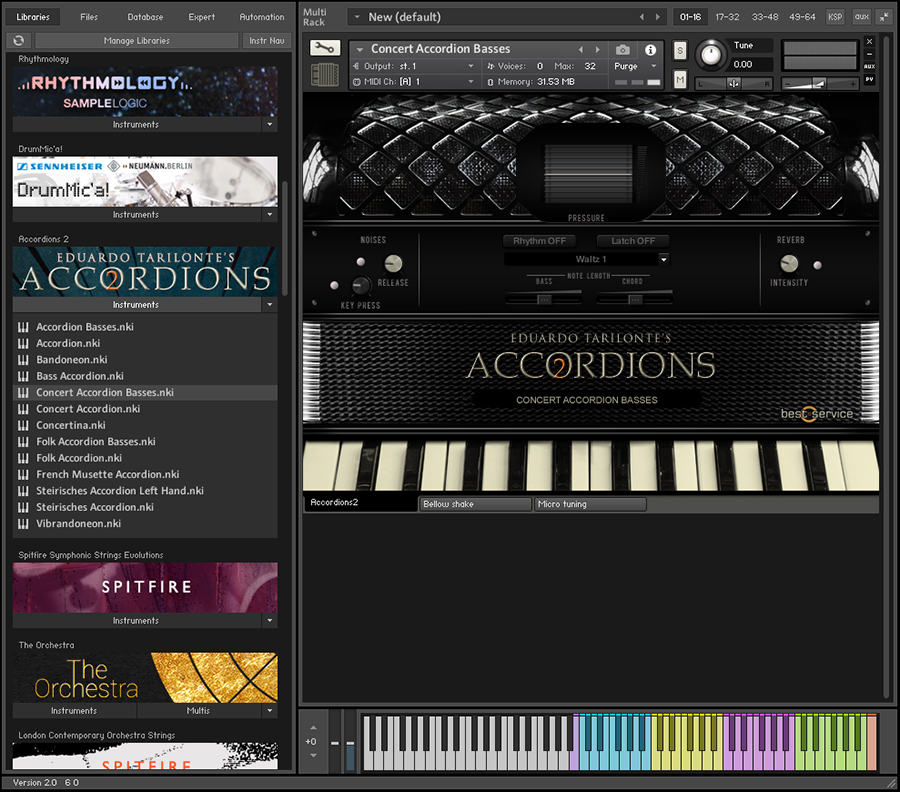The width and height of the screenshot is (900, 792).
Task: Select the Accordions2 script tab
Action: 360,503
